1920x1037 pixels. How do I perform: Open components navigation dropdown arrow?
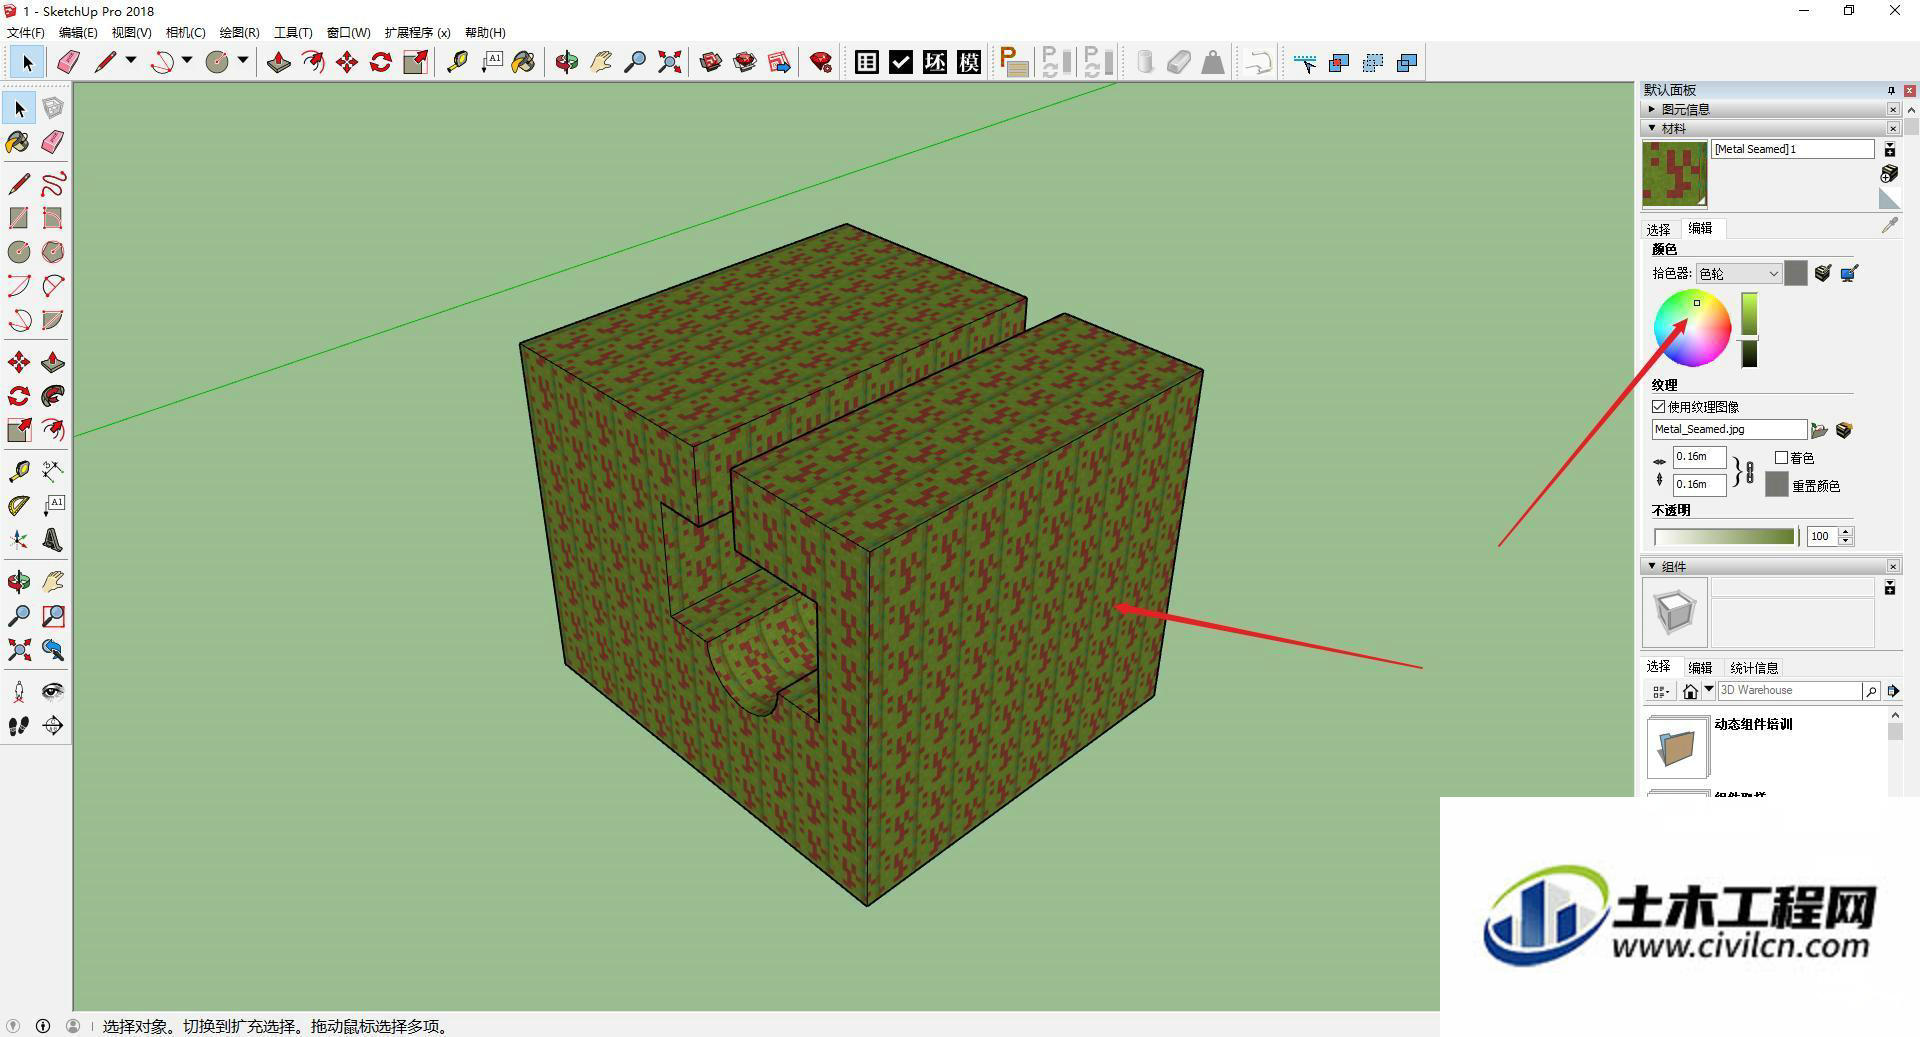1709,690
